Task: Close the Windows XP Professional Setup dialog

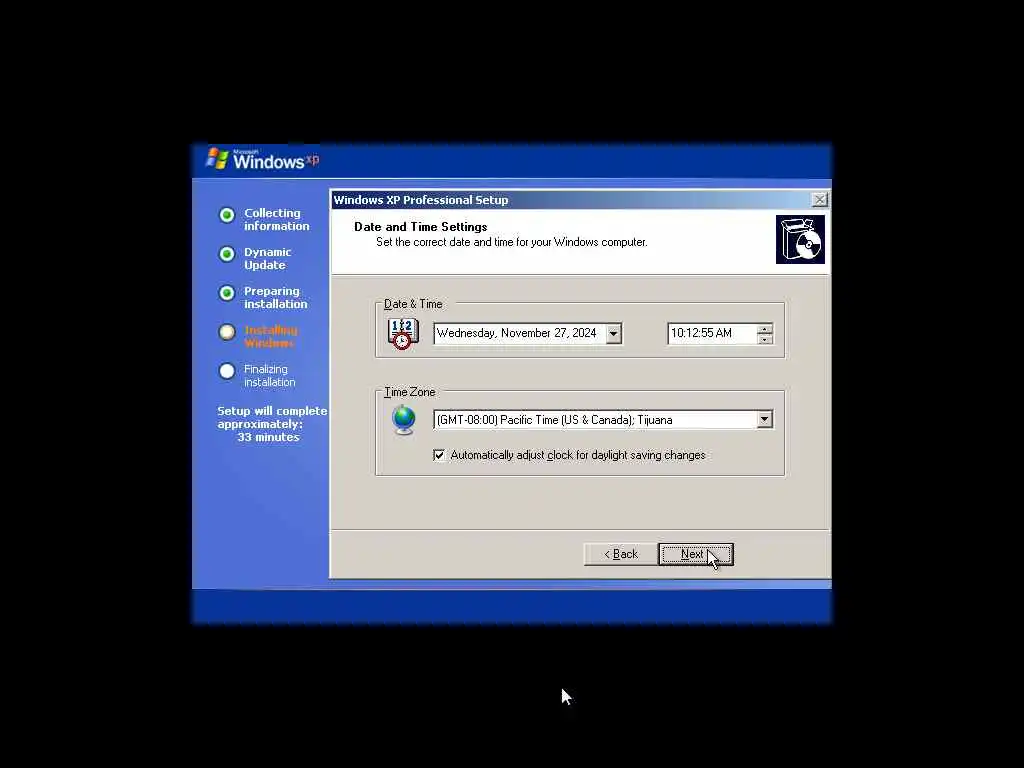Action: (x=819, y=200)
